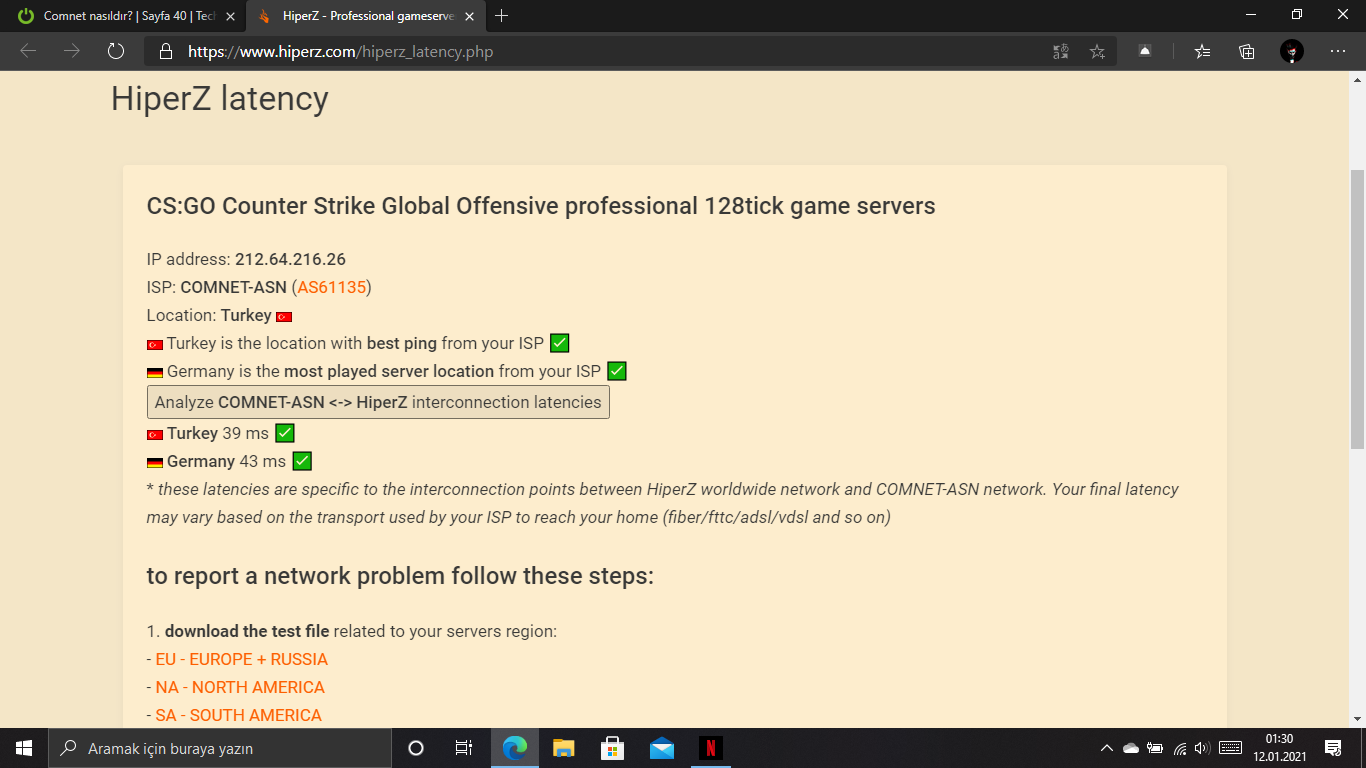The width and height of the screenshot is (1366, 768).
Task: Open the Mail app from the taskbar
Action: click(x=661, y=748)
